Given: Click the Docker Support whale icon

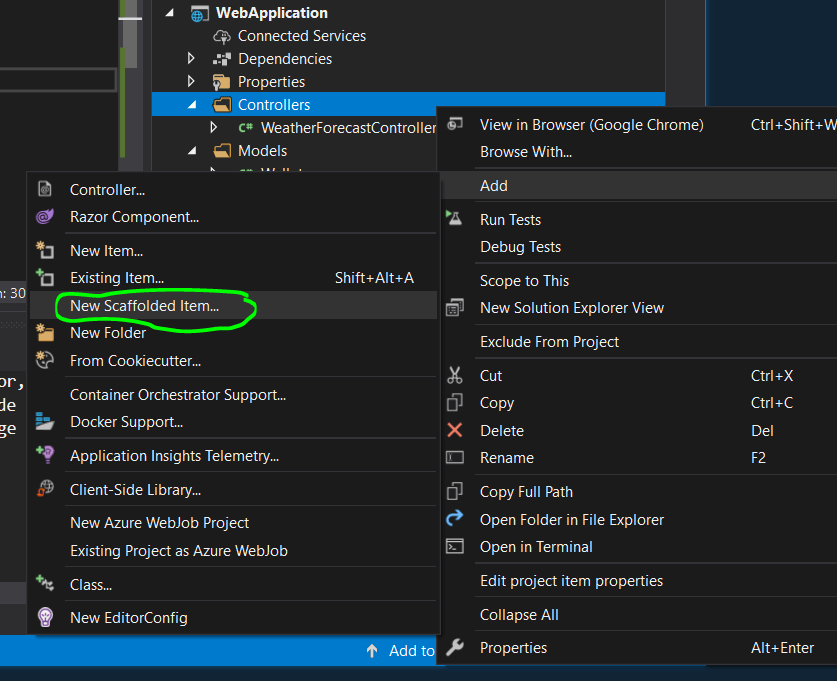Looking at the screenshot, I should (45, 422).
